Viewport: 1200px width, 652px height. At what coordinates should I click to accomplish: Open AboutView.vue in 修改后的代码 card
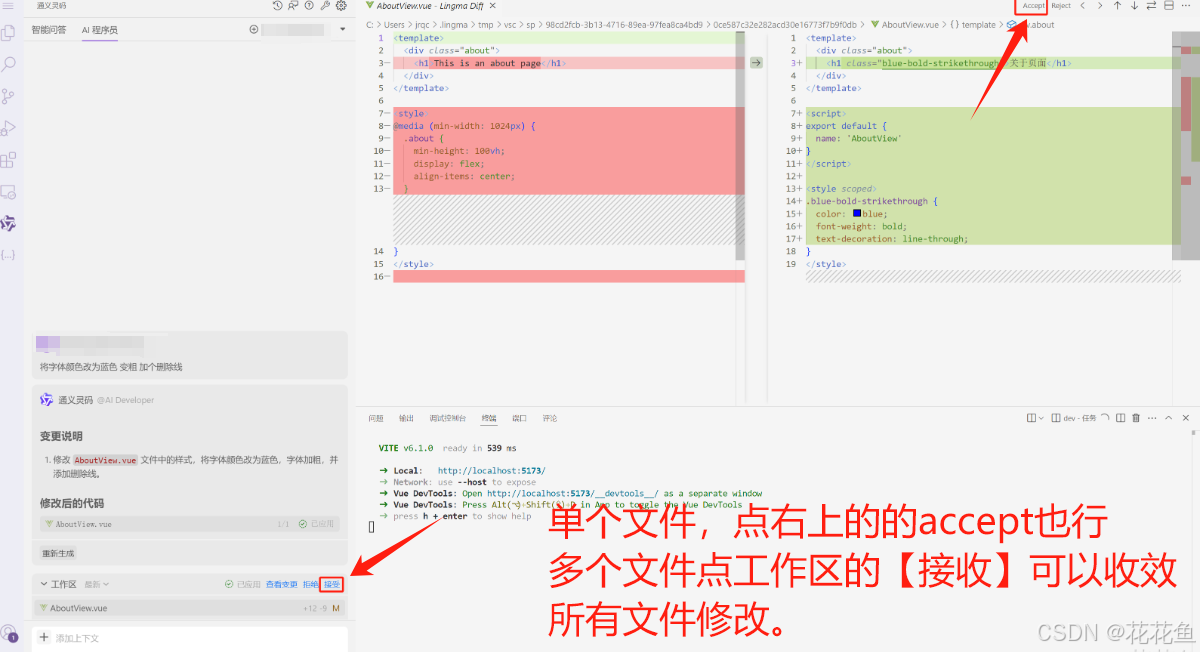(189, 523)
